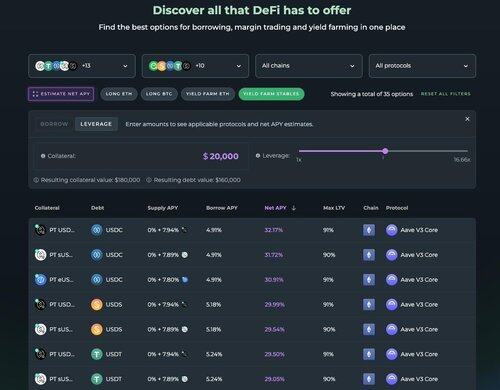Click Aave icon in 29.05% row
This screenshot has width=500, height=390.
click(x=392, y=379)
